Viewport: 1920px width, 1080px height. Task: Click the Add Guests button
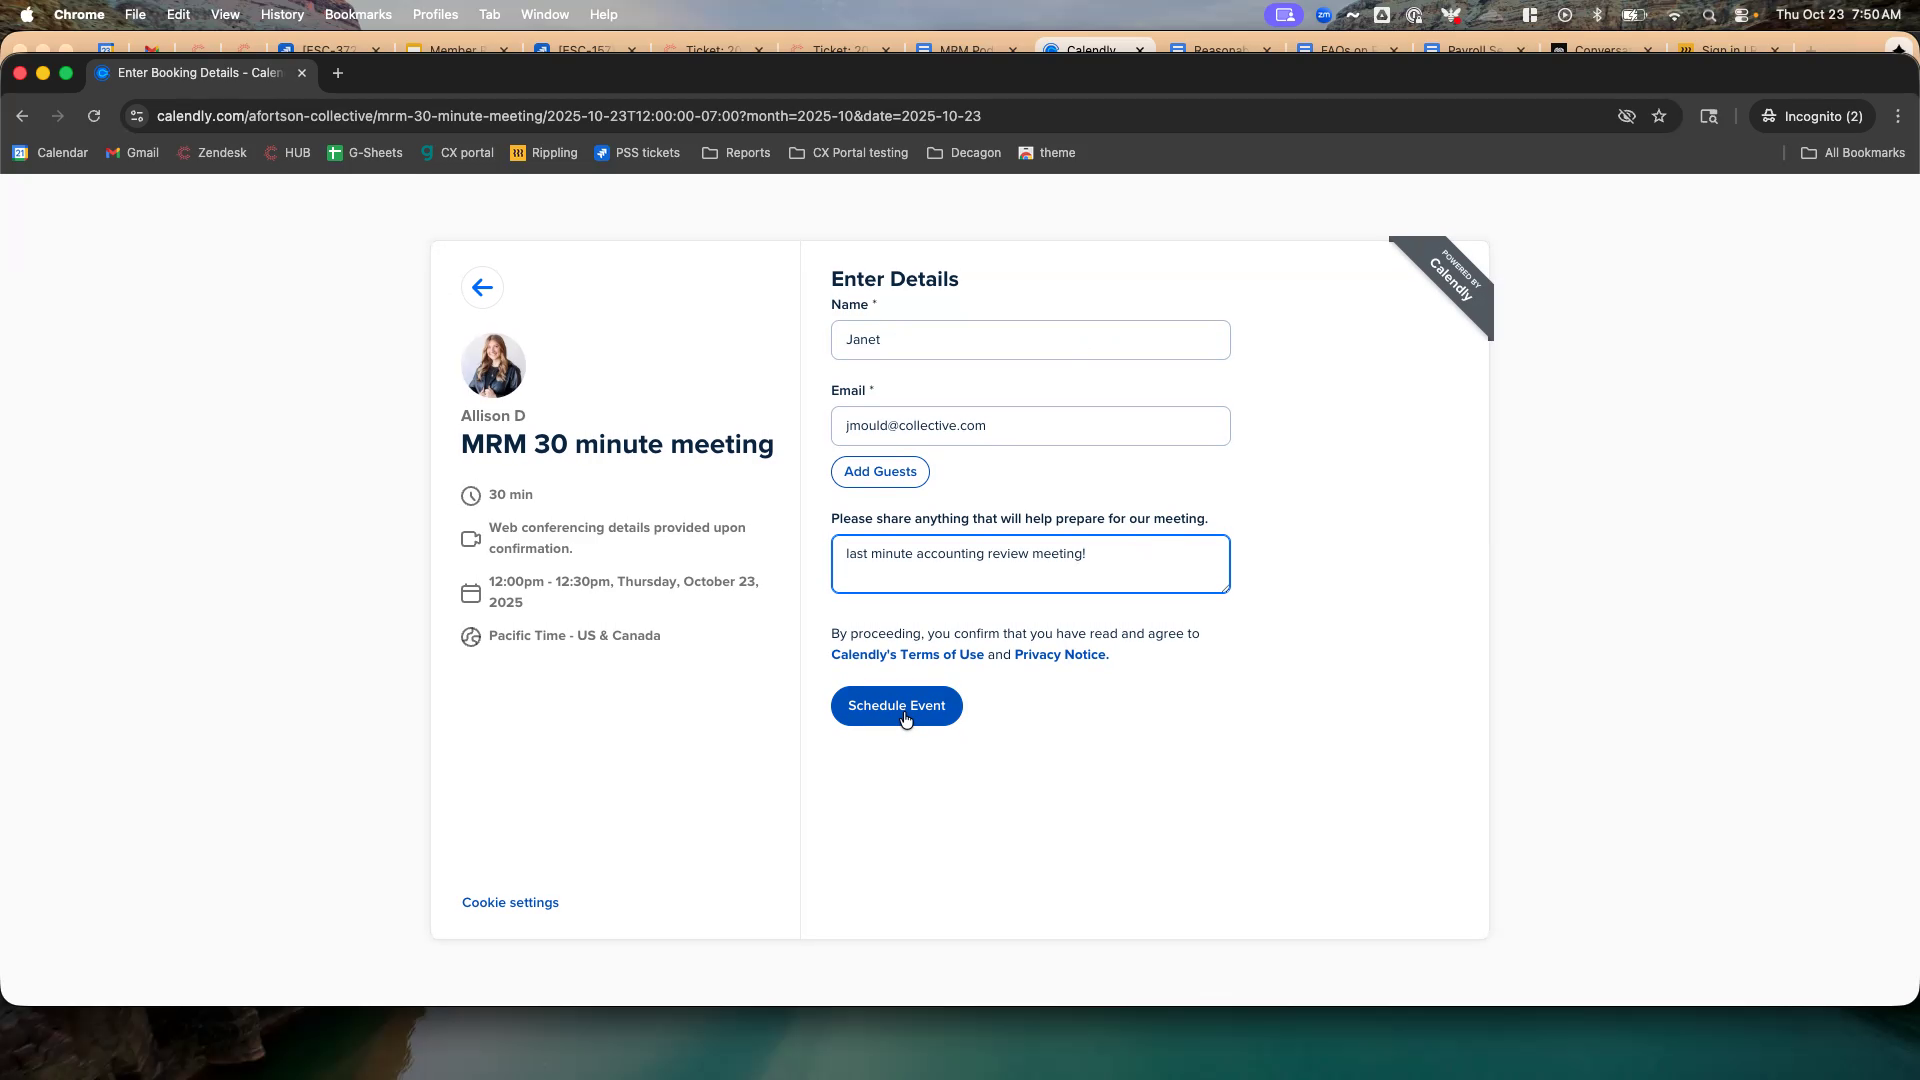pos(880,472)
